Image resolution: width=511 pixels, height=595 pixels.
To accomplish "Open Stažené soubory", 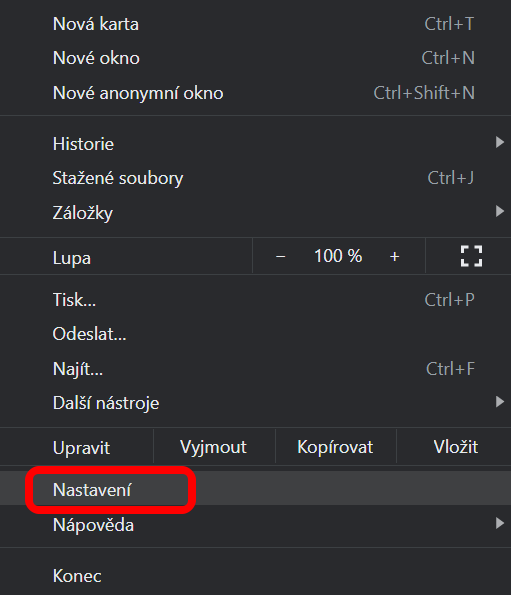I will click(255, 178).
